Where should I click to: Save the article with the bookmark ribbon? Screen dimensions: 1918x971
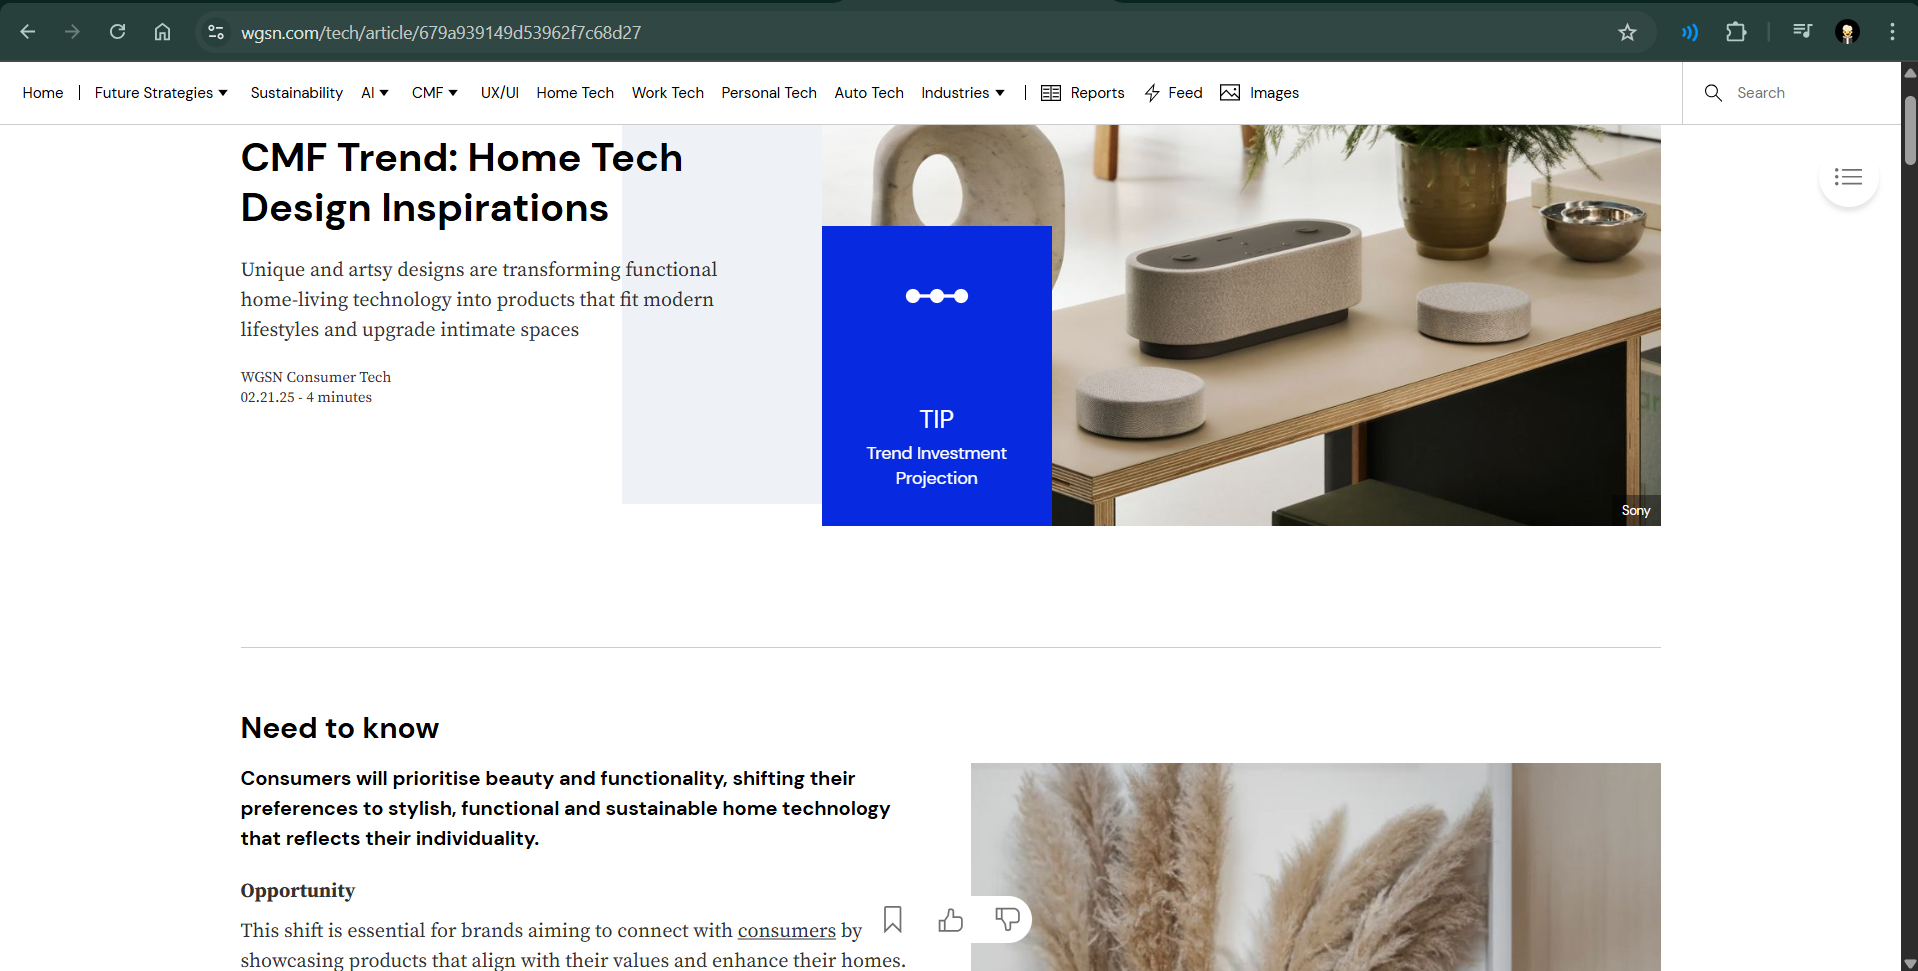[893, 919]
